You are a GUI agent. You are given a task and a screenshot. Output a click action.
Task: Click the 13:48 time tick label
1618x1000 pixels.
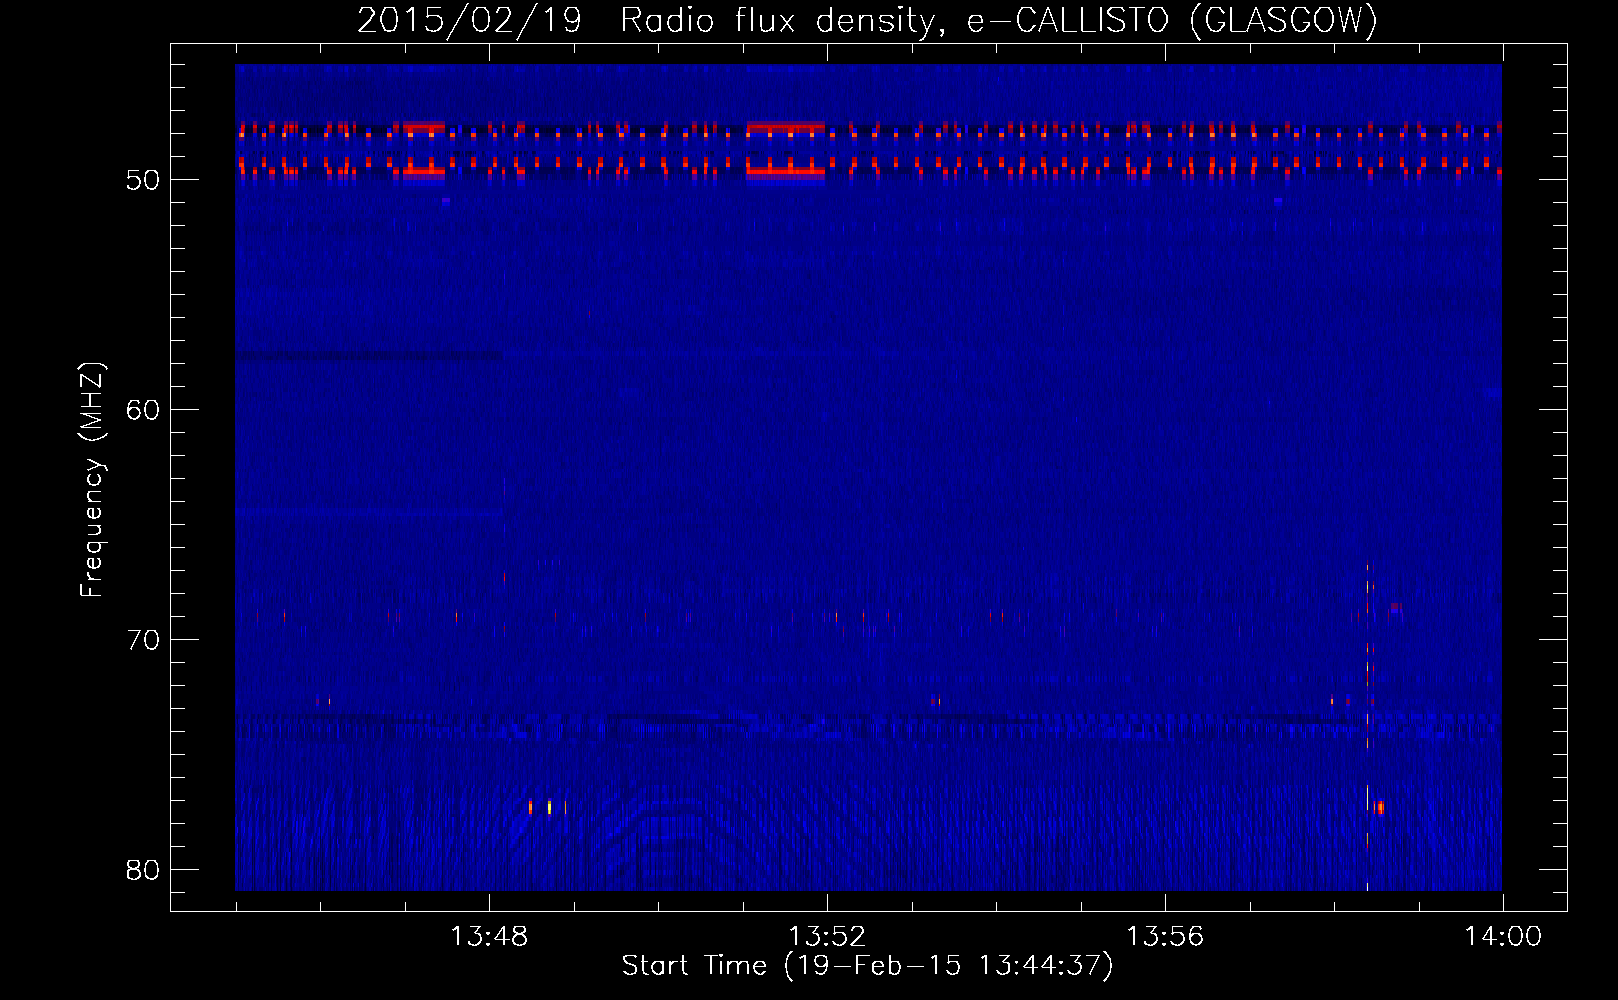point(489,937)
